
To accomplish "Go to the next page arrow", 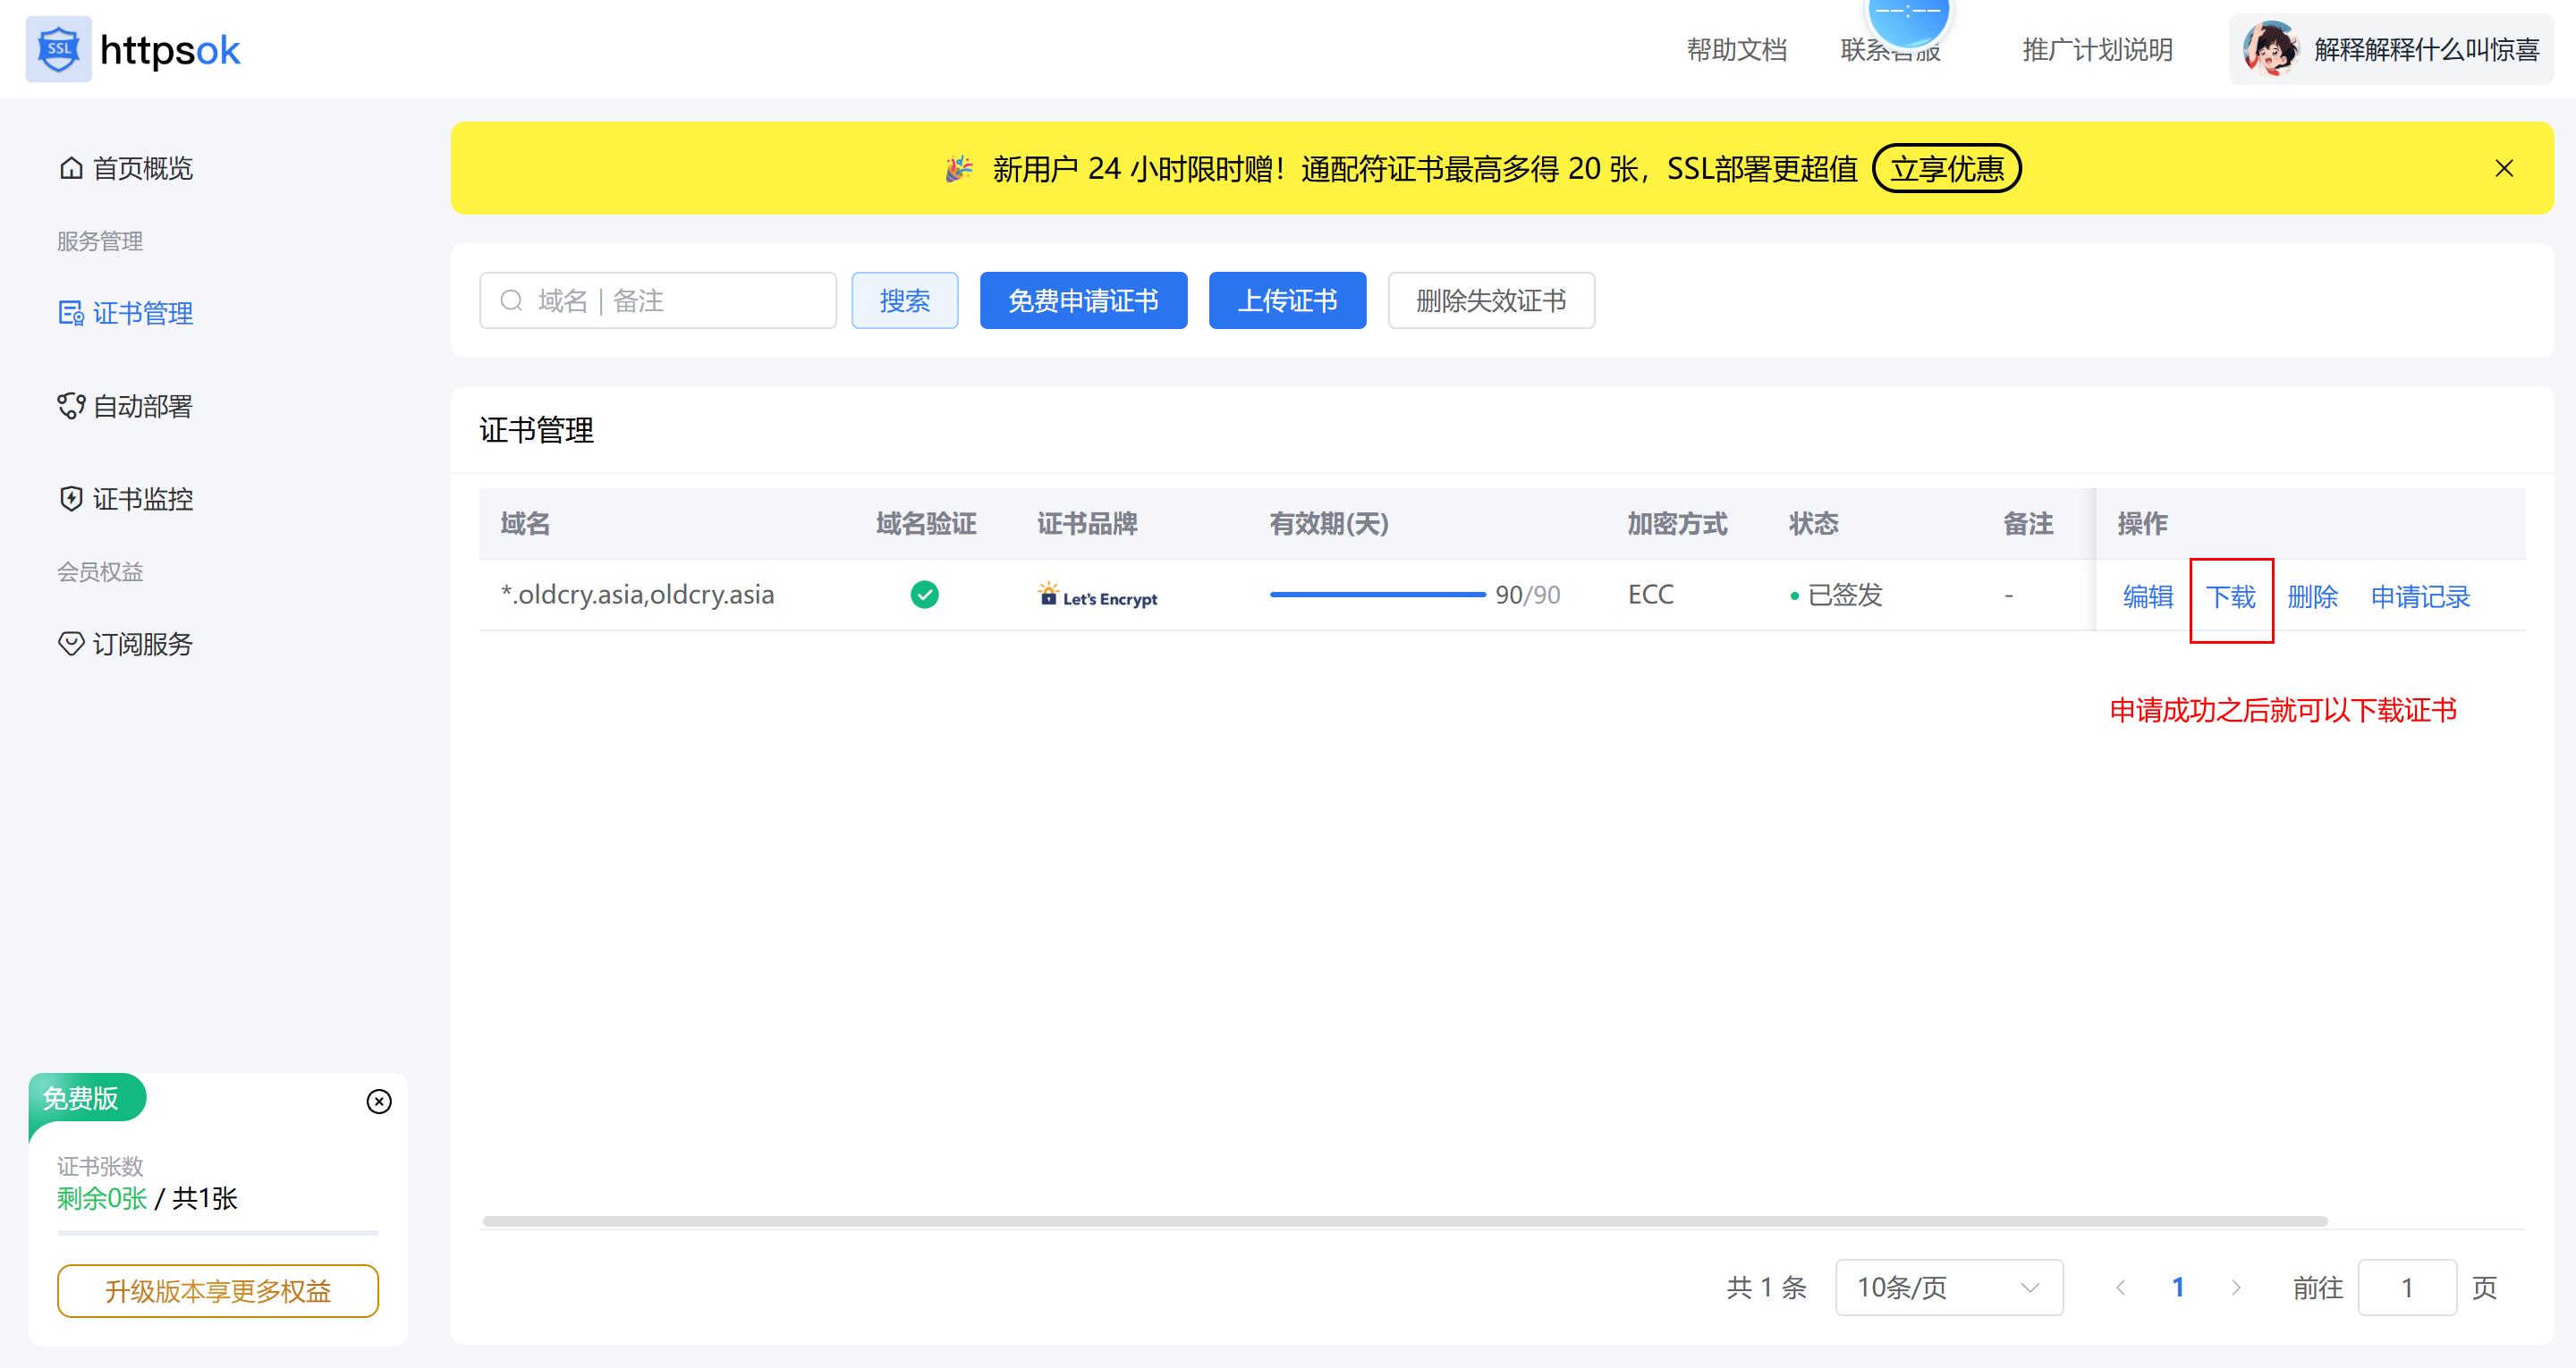I will point(2236,1287).
